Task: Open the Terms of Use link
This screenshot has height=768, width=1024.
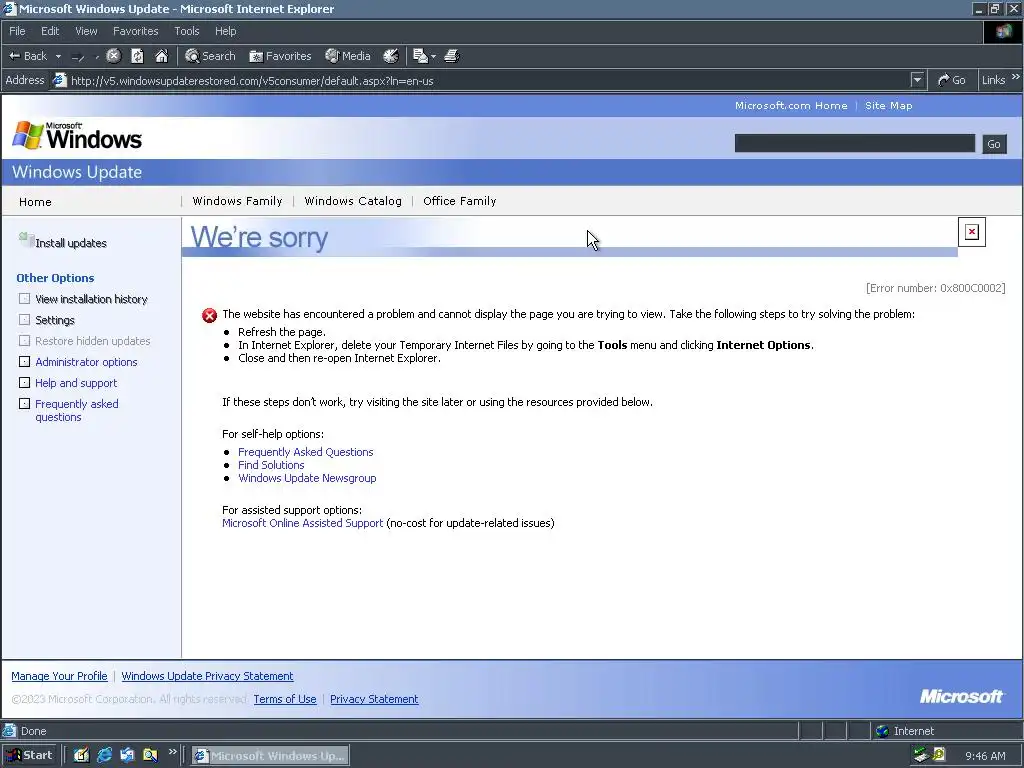Action: click(285, 699)
